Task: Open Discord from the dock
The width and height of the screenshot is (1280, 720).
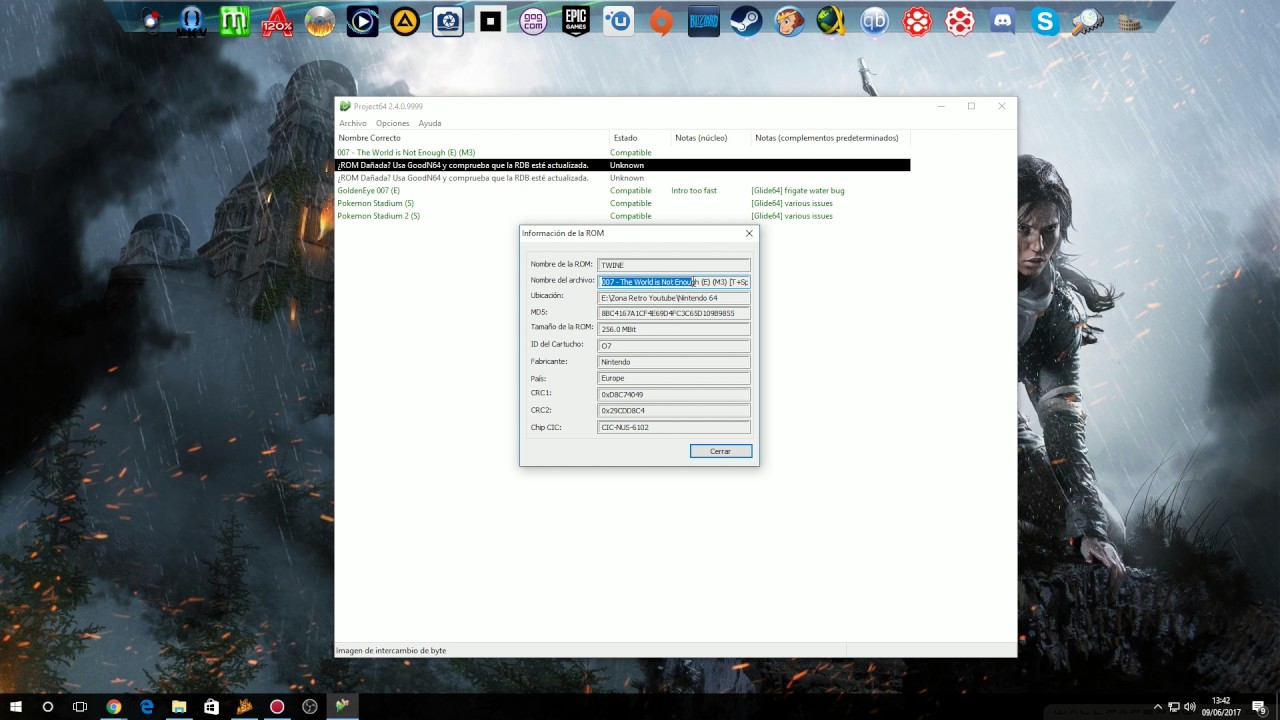Action: point(1002,21)
